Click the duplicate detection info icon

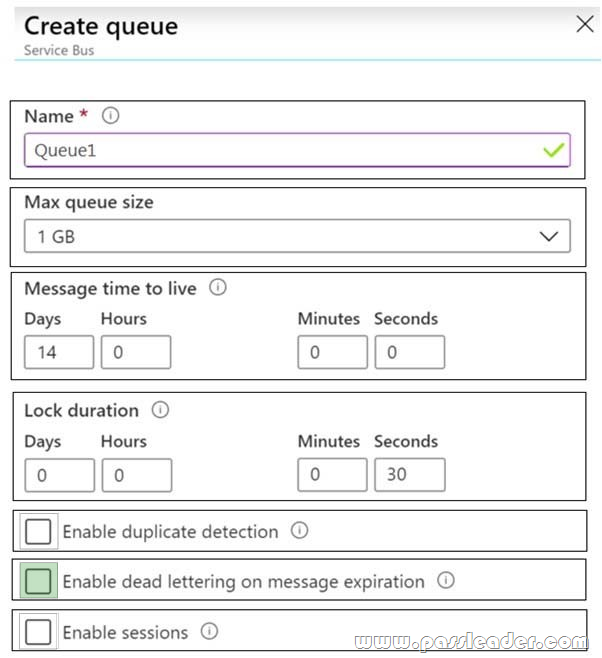(300, 530)
